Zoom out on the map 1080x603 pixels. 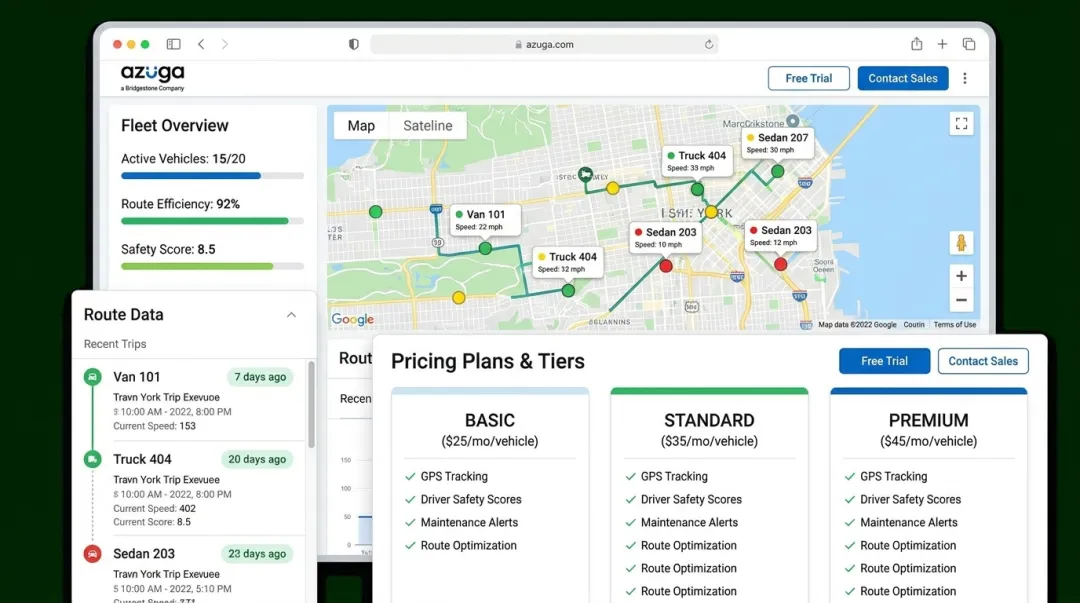(961, 300)
